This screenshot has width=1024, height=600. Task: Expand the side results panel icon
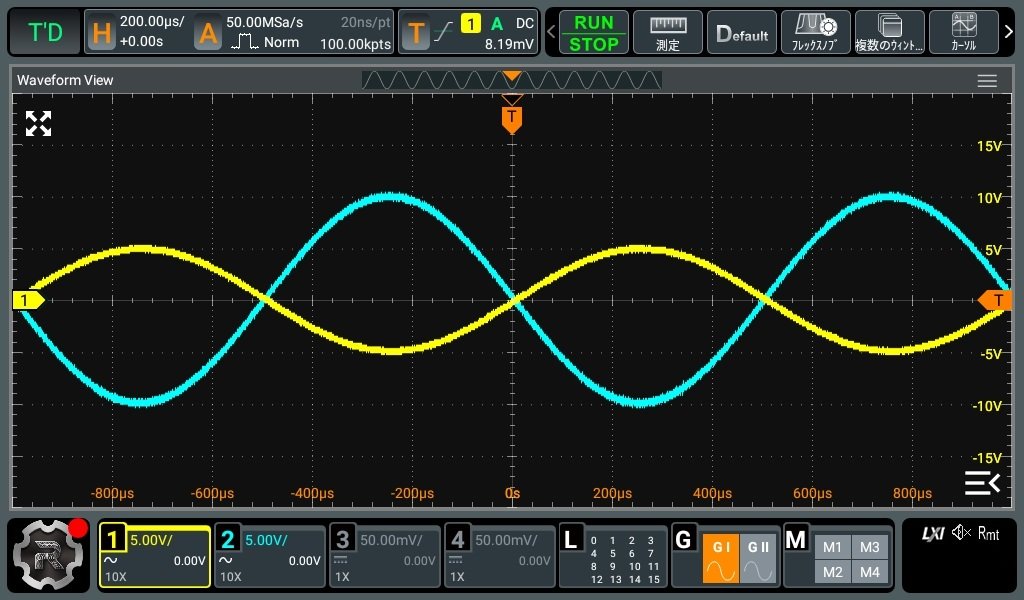tap(982, 482)
